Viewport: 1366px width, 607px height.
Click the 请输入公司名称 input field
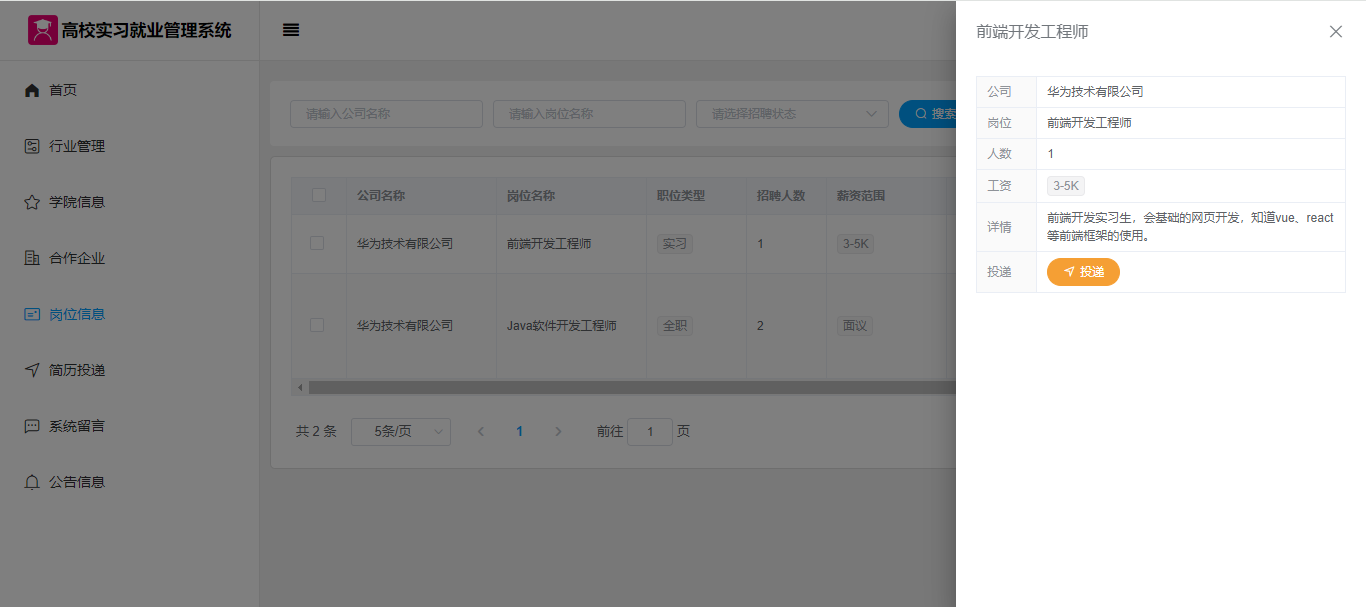(386, 114)
